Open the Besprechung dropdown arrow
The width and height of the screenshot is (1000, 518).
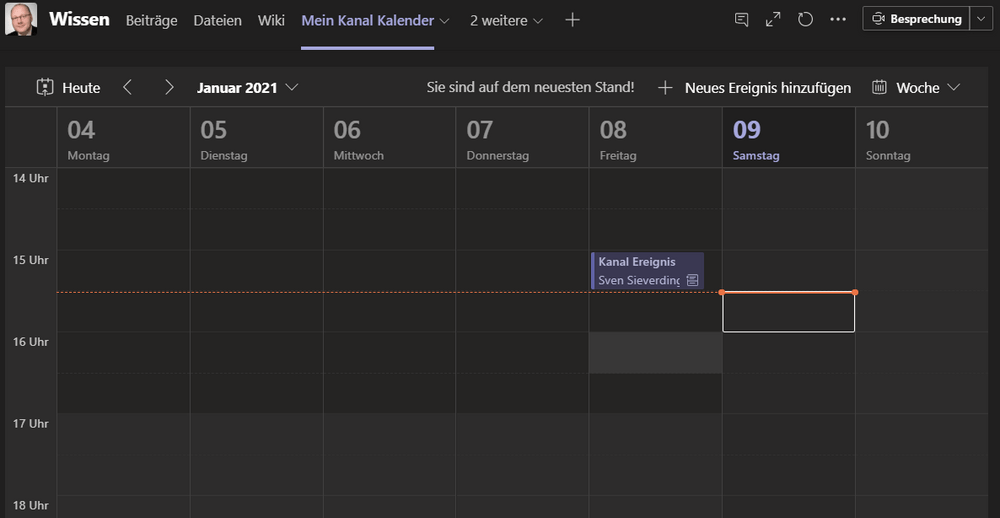981,18
